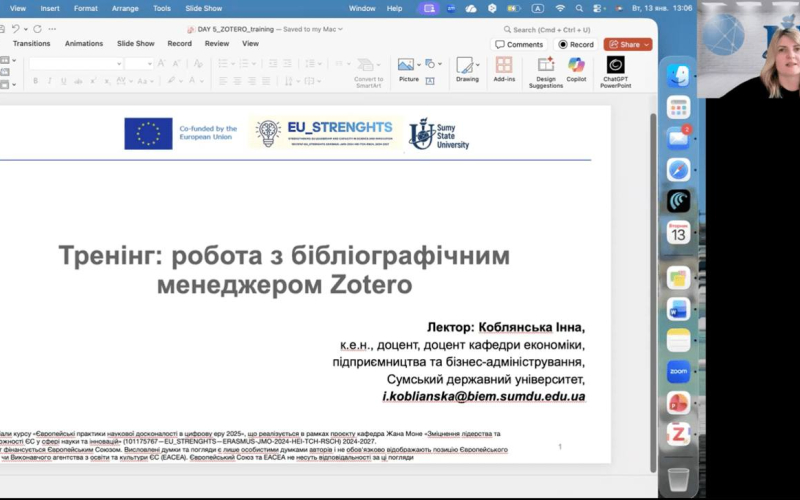Open the font color dropdown arrow
Screen dimensions: 800x500
point(202,81)
